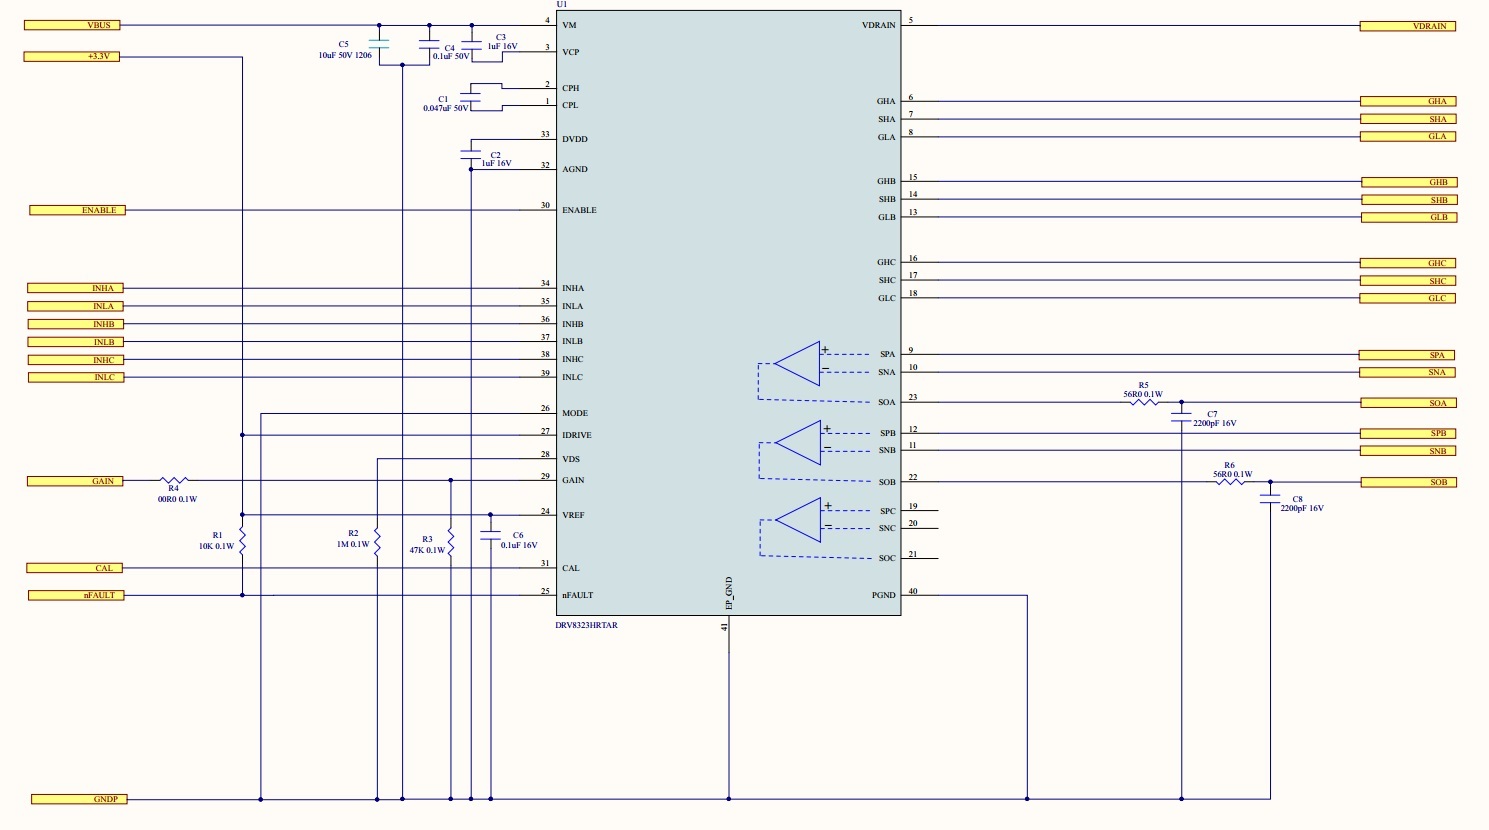Select the INHA port
The height and width of the screenshot is (830, 1489).
[x=76, y=288]
